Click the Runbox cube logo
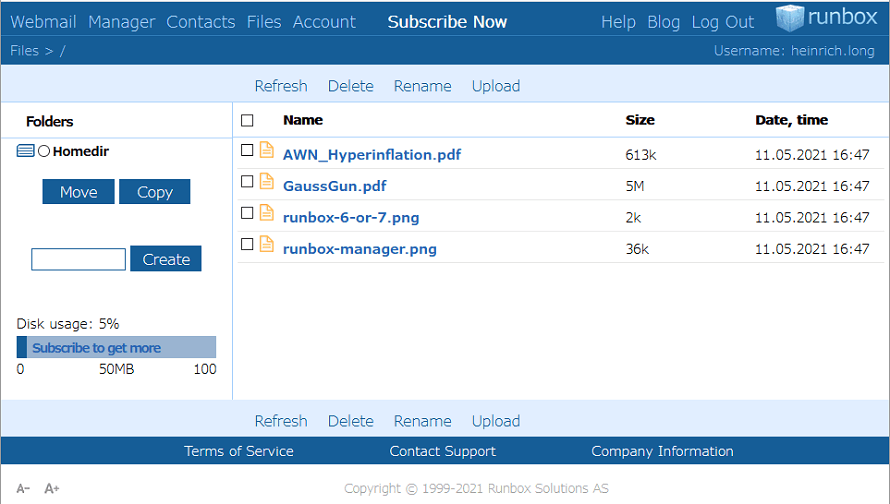Screen dimensions: 890x504 tap(790, 17)
